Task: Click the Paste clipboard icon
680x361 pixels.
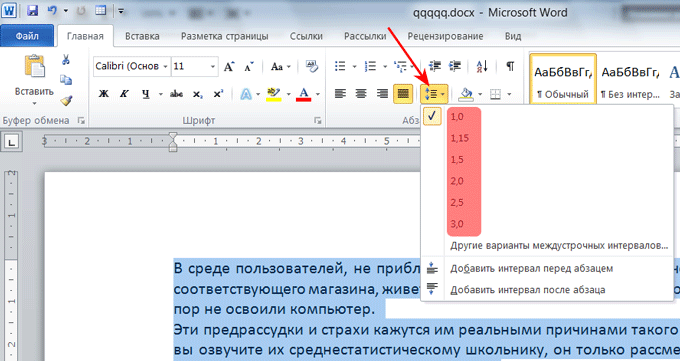Action: (x=34, y=66)
